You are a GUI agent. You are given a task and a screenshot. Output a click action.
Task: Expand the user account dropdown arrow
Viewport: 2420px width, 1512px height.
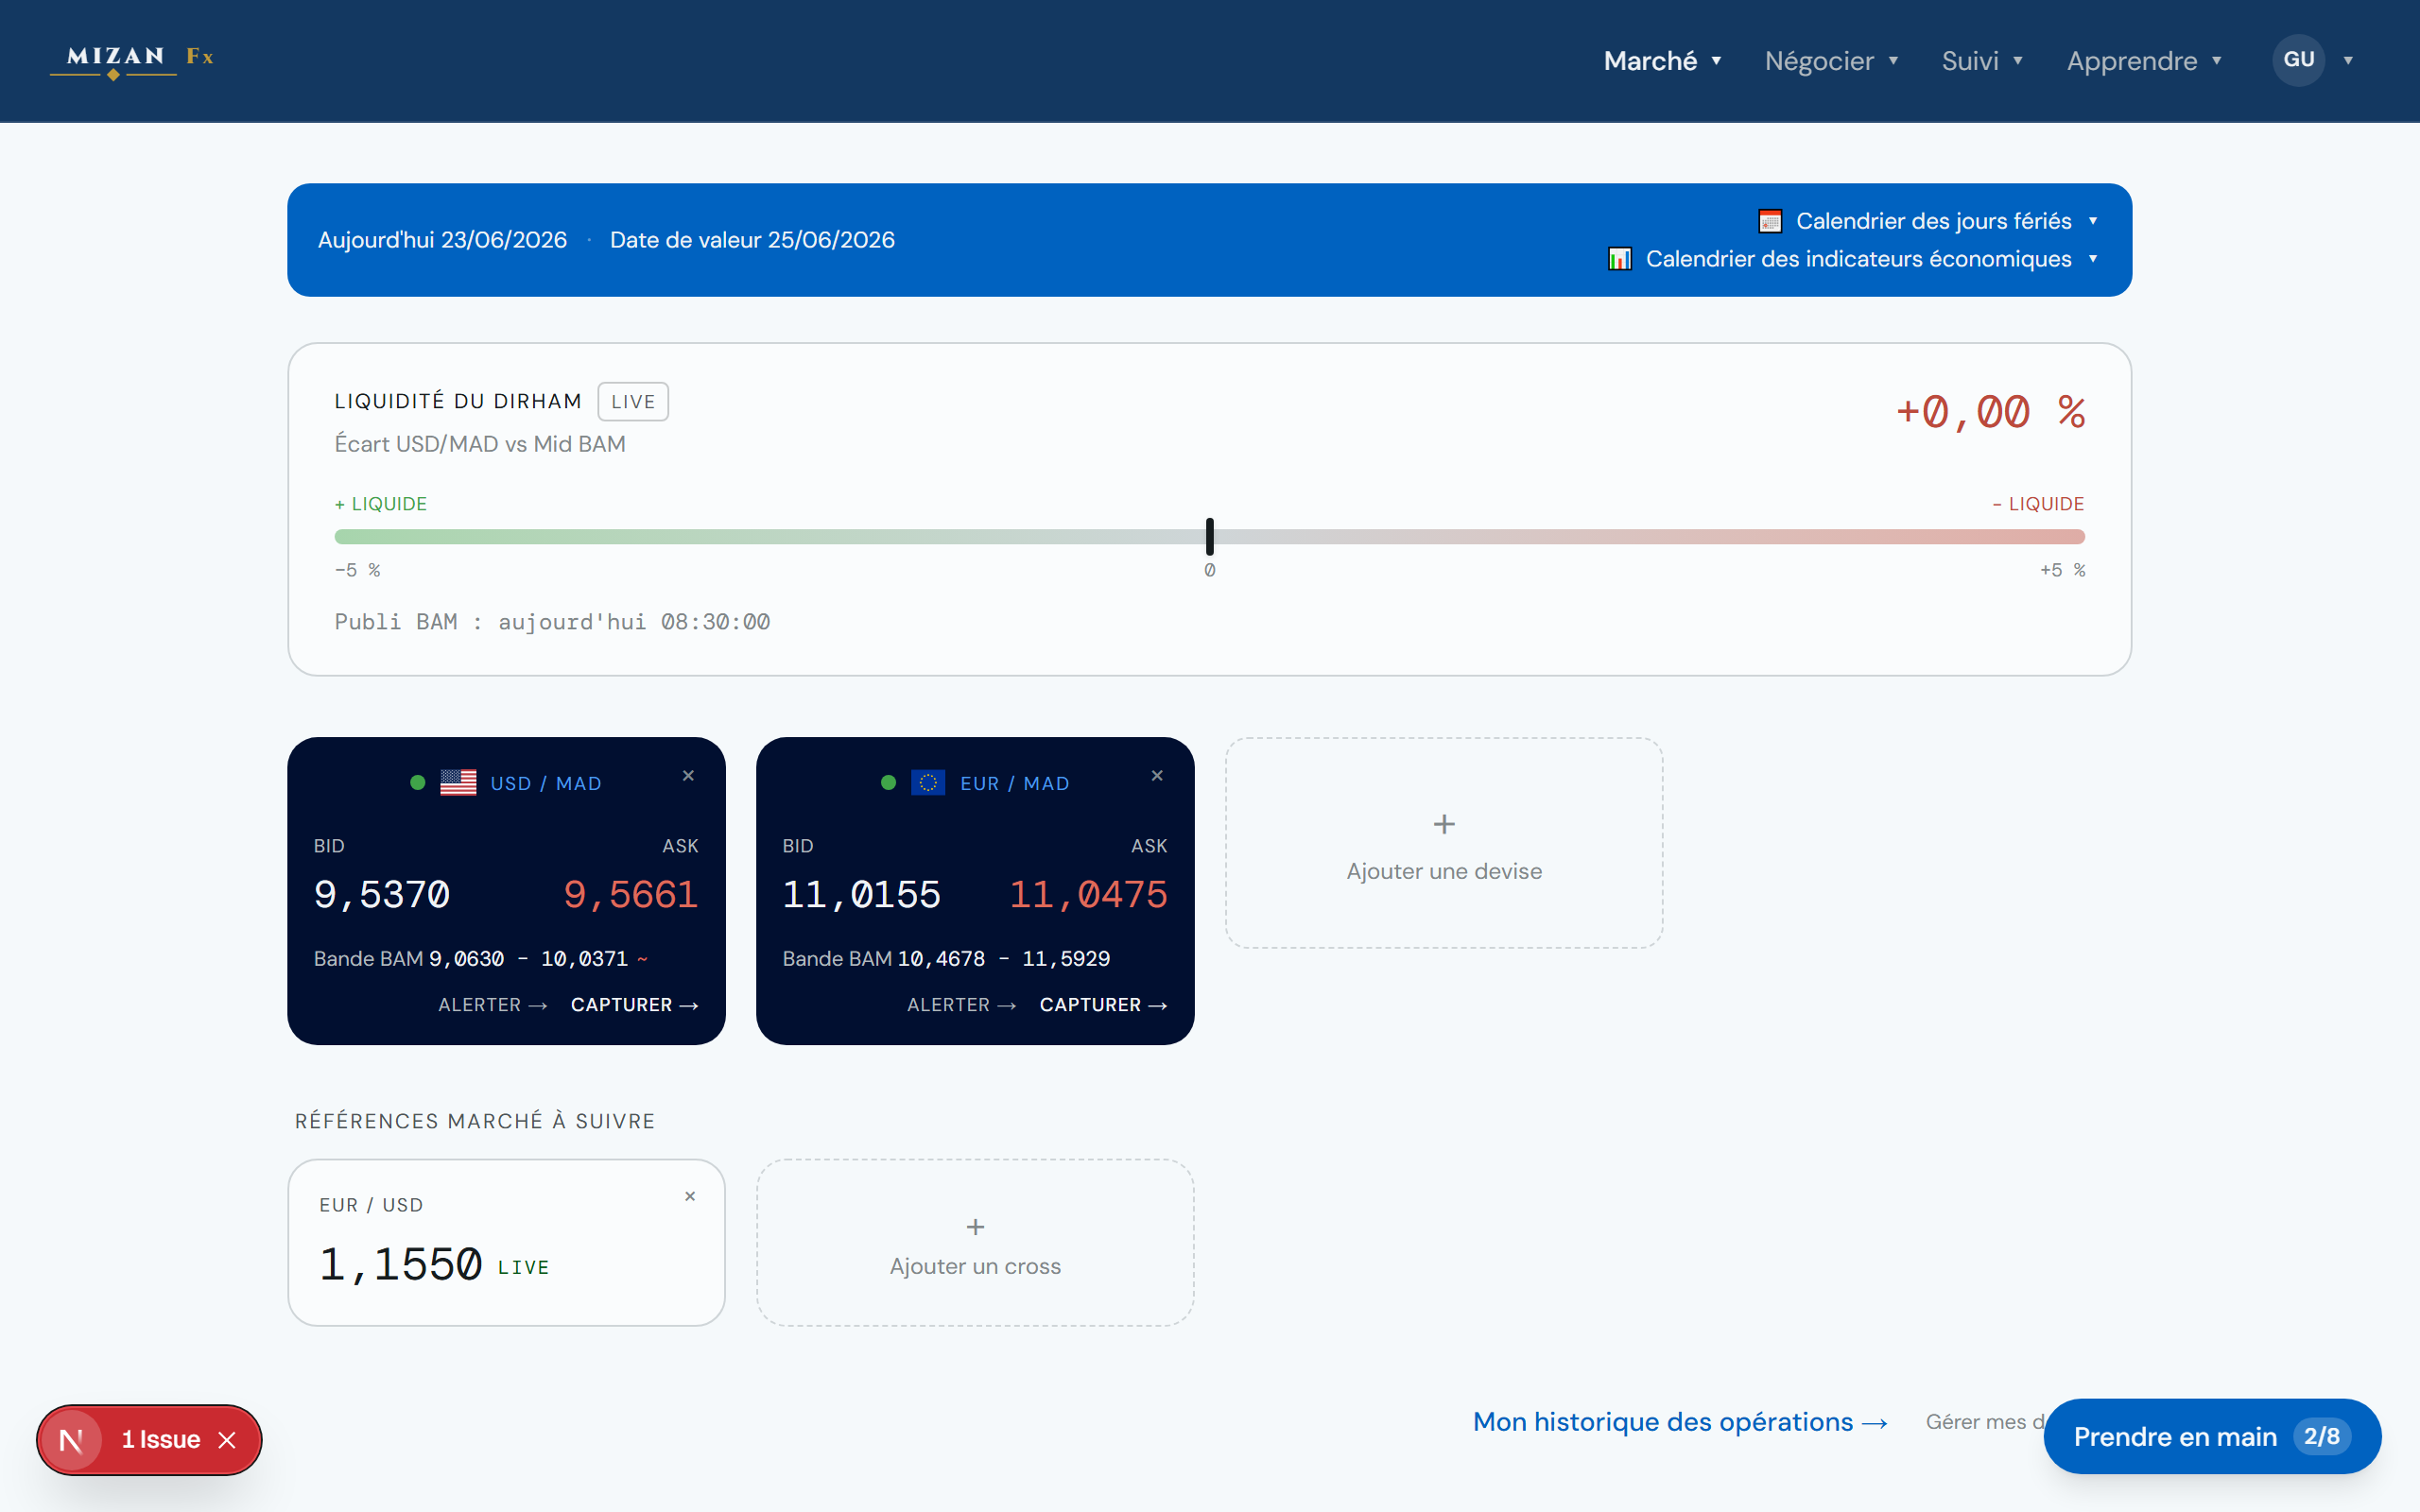[x=2348, y=61]
